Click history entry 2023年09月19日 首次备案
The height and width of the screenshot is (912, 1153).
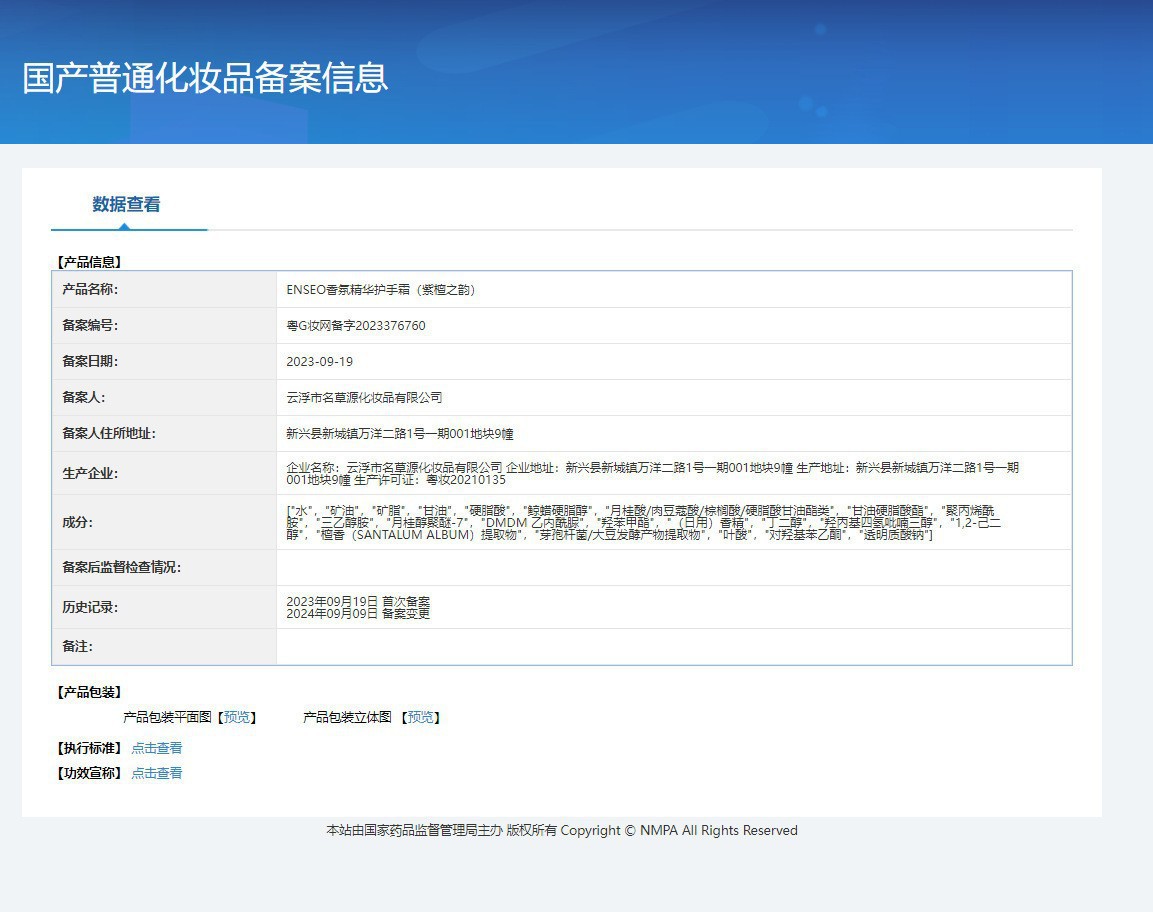point(358,602)
